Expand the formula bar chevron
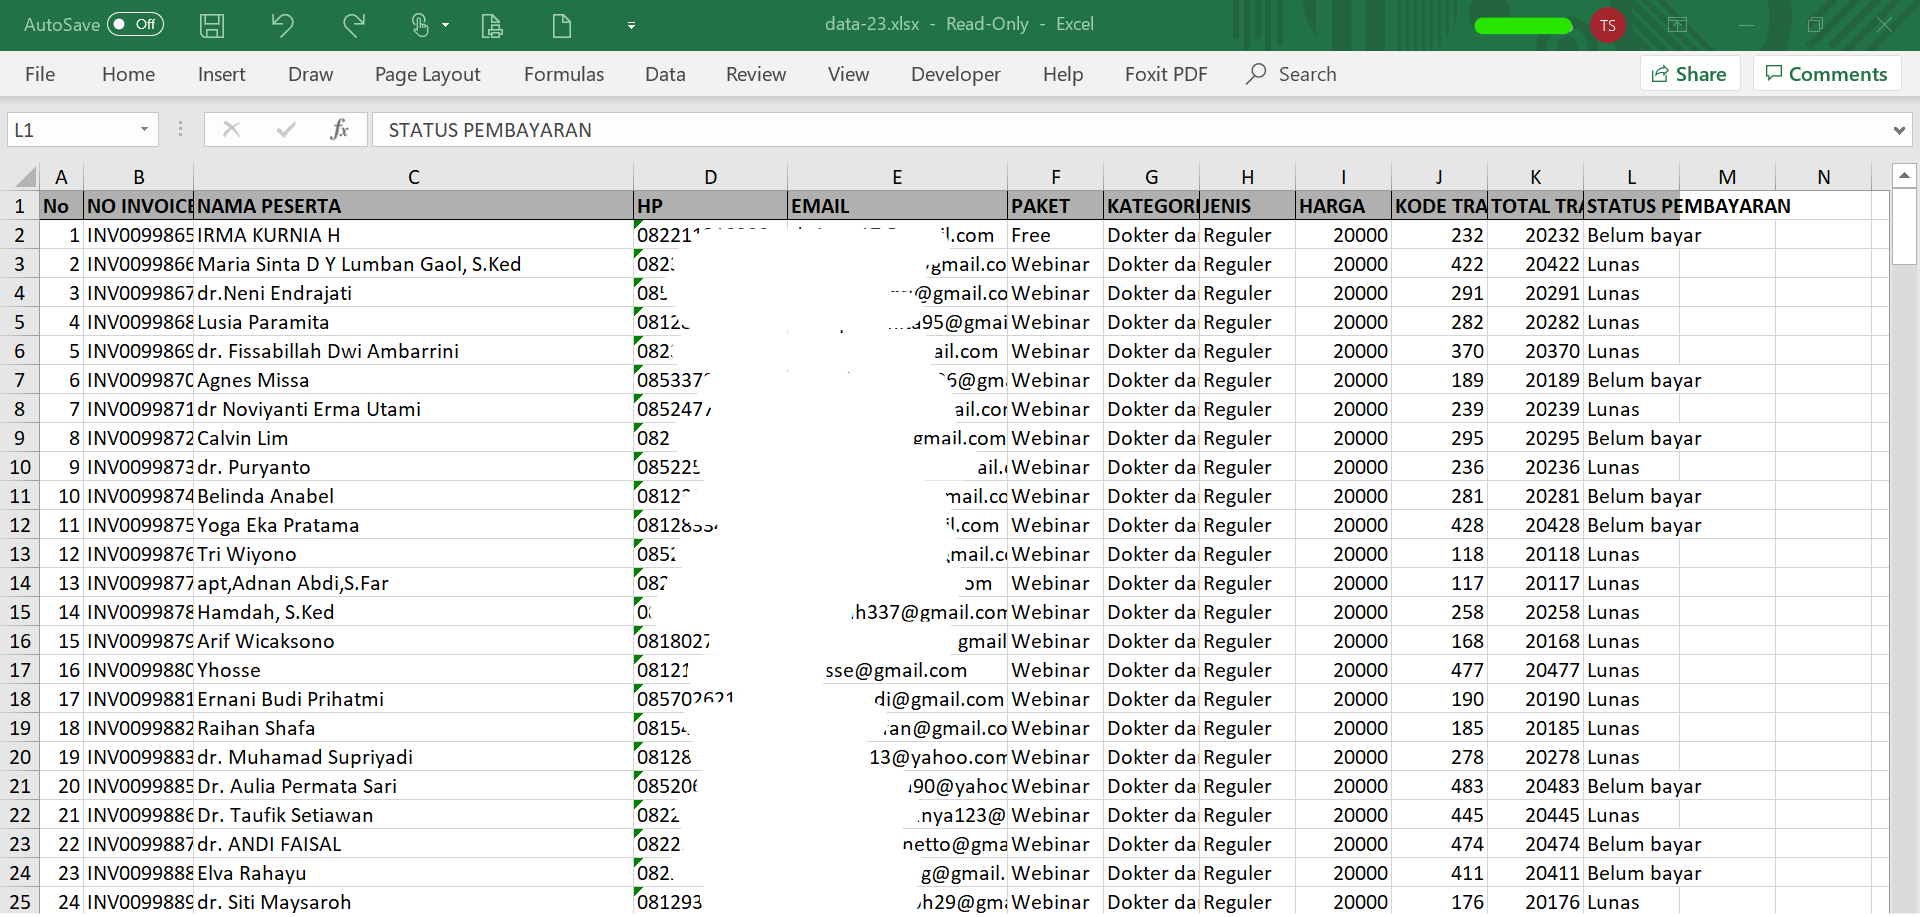This screenshot has height=917, width=1920. (1898, 130)
